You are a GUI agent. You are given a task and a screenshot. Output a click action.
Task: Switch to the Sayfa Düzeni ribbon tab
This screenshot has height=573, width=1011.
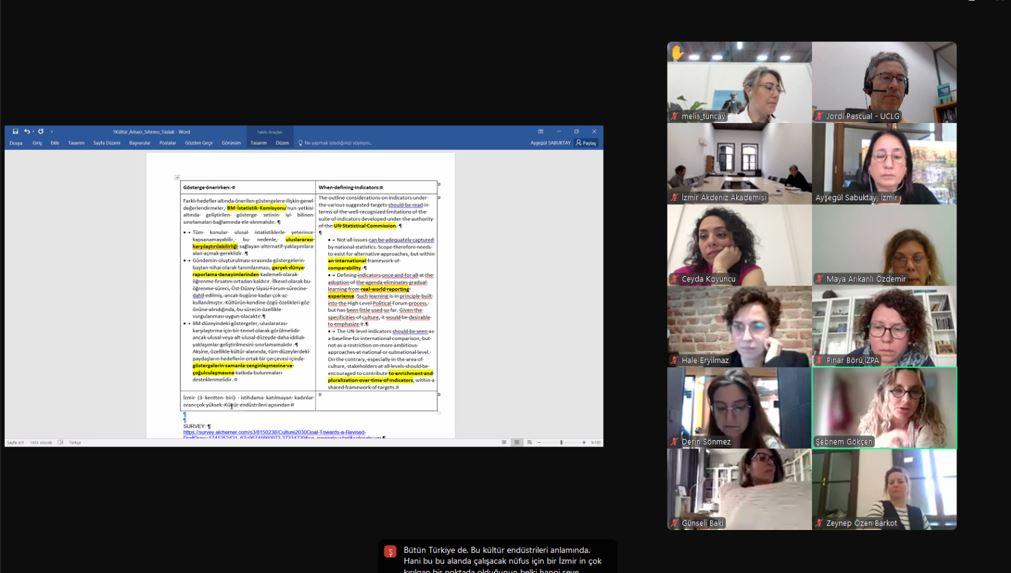tap(106, 143)
